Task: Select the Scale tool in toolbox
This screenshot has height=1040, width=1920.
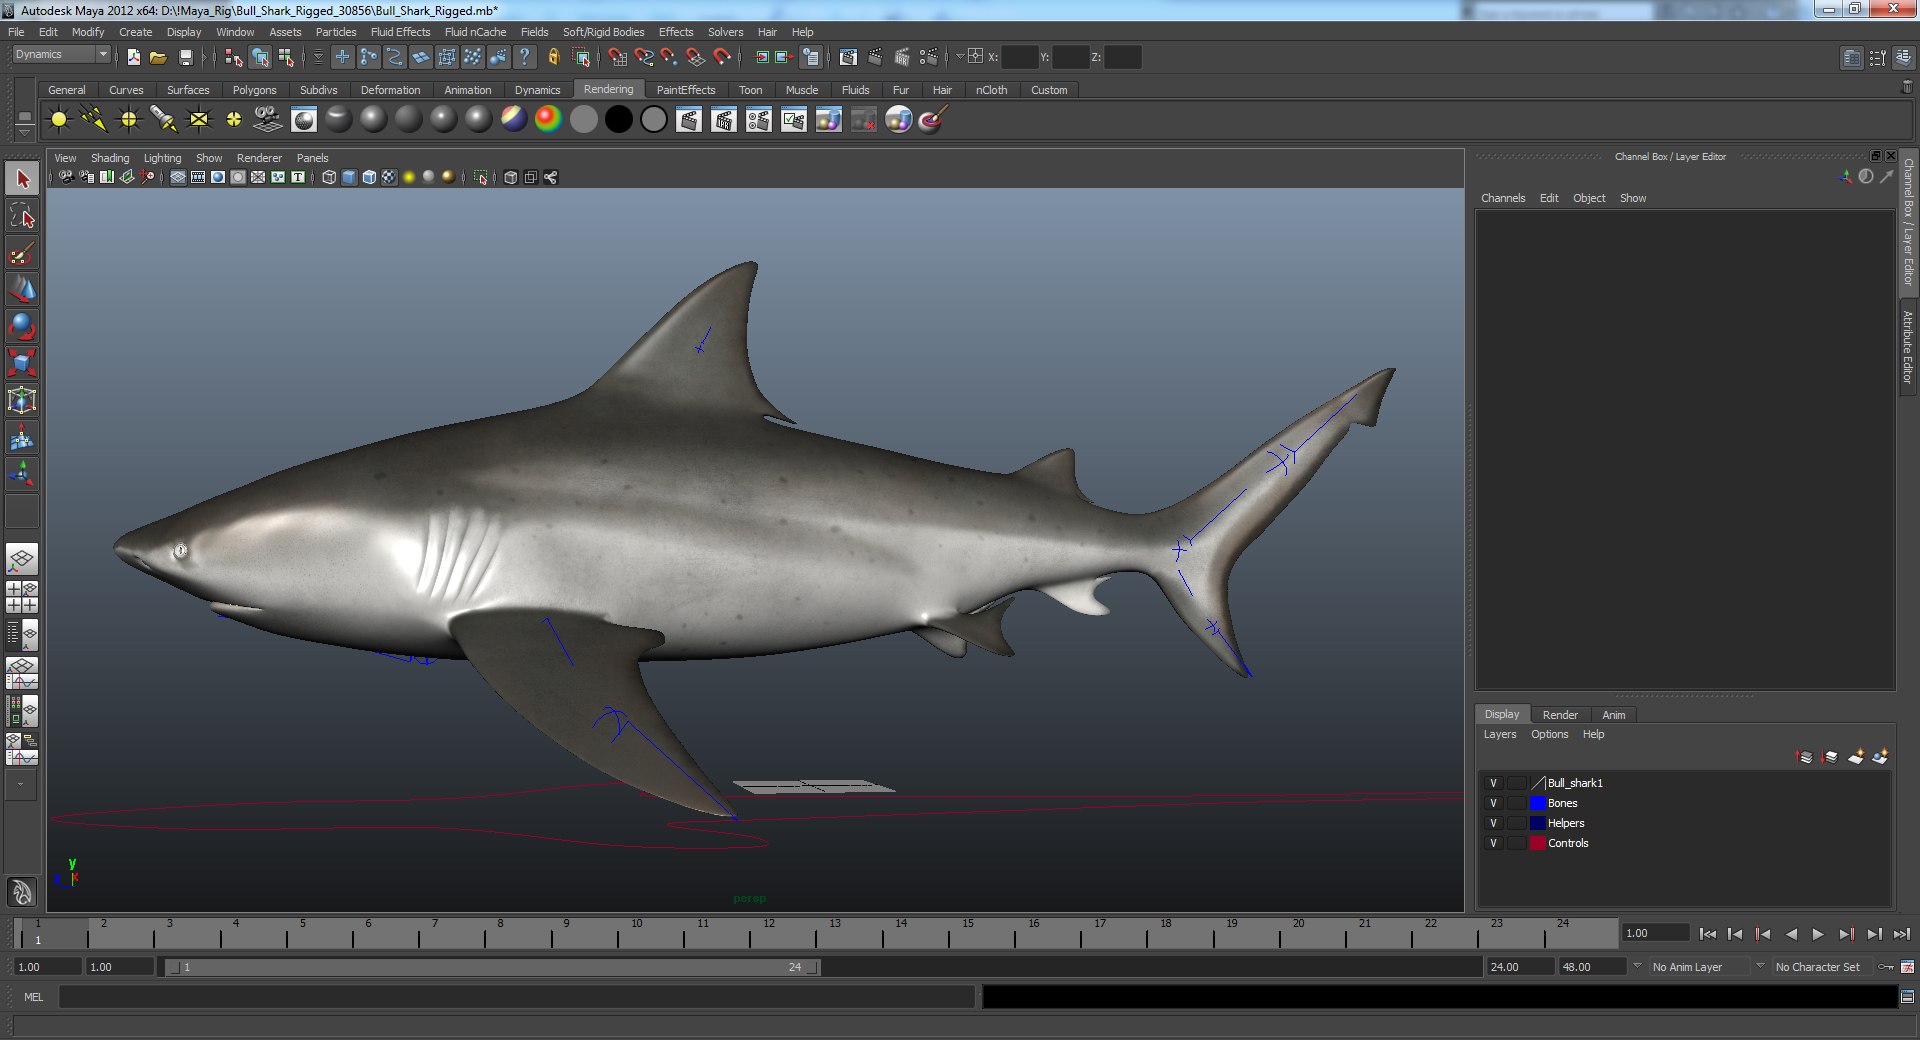Action: click(22, 364)
